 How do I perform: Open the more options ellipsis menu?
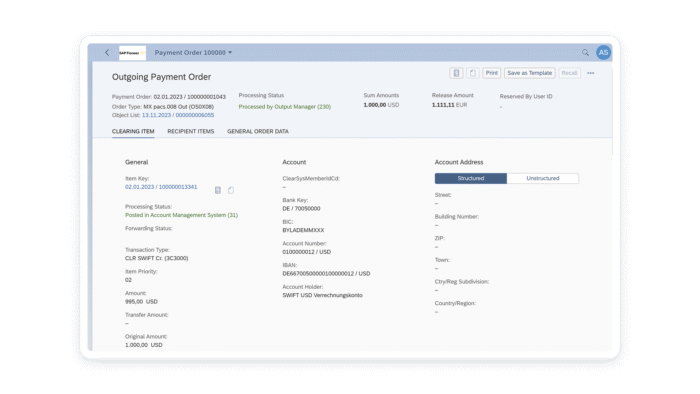point(591,73)
